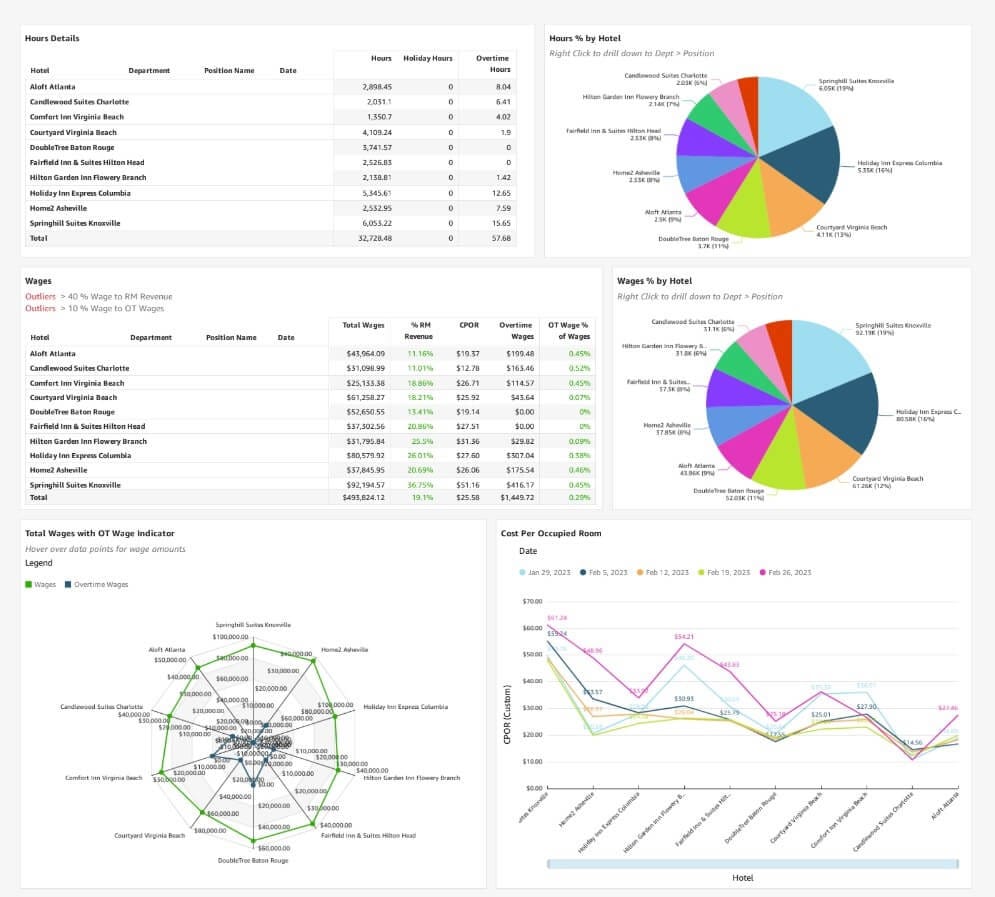
Task: Select Home2 Asheville row in Wages table
Action: (310, 470)
